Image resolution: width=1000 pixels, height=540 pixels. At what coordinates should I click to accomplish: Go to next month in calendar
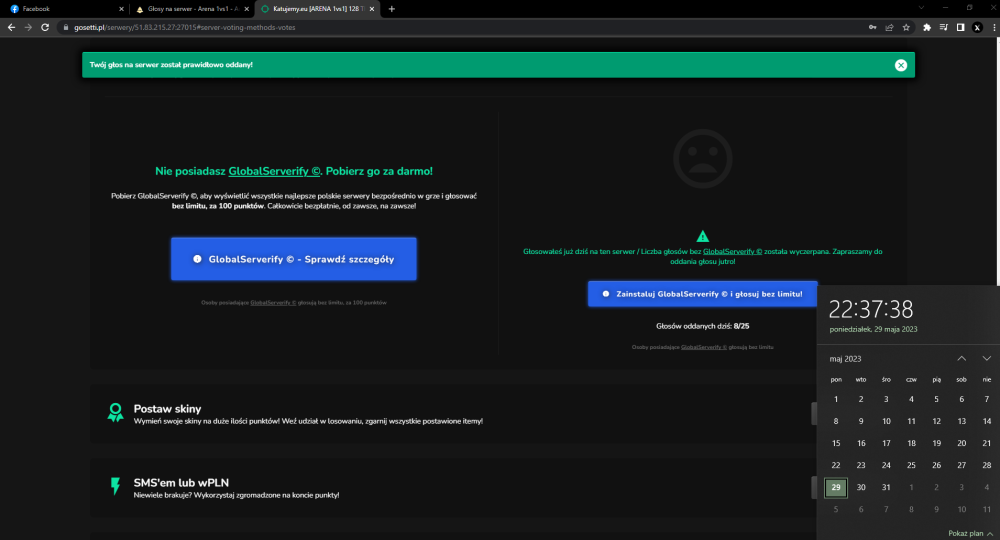(x=987, y=358)
